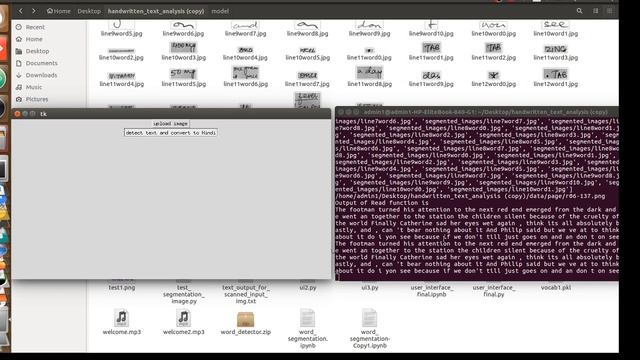Click 'Output of Read function is' terminal line
Image resolution: width=640 pixels, height=360 pixels.
tap(382, 203)
